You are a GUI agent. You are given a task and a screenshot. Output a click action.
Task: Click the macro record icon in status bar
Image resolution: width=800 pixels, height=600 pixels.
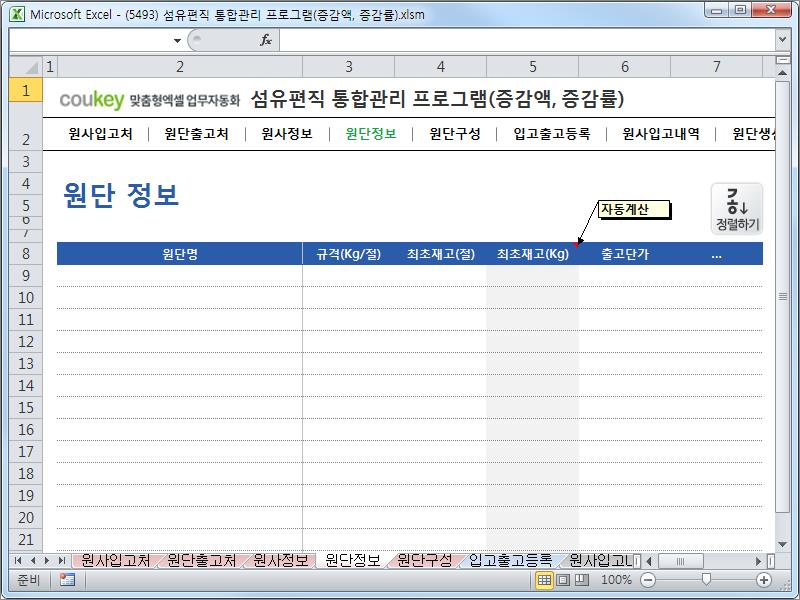tap(67, 580)
